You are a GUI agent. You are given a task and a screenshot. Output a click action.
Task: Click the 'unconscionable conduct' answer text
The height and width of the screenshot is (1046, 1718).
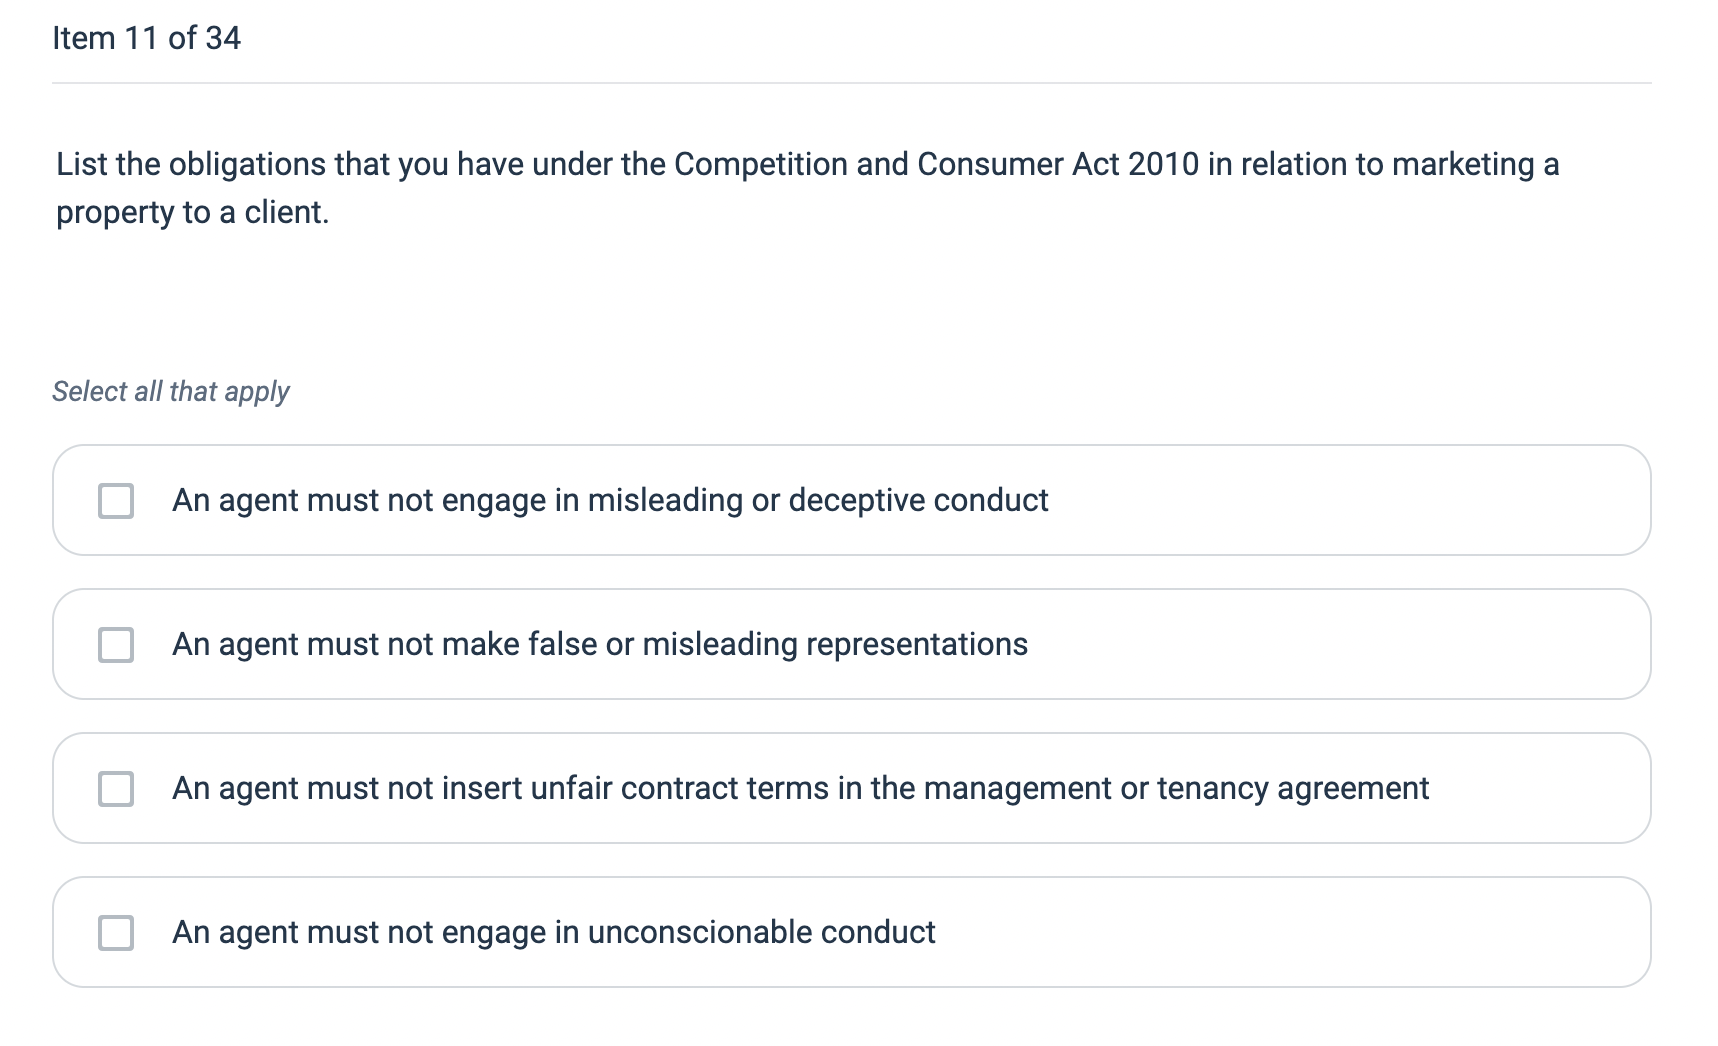click(x=553, y=932)
